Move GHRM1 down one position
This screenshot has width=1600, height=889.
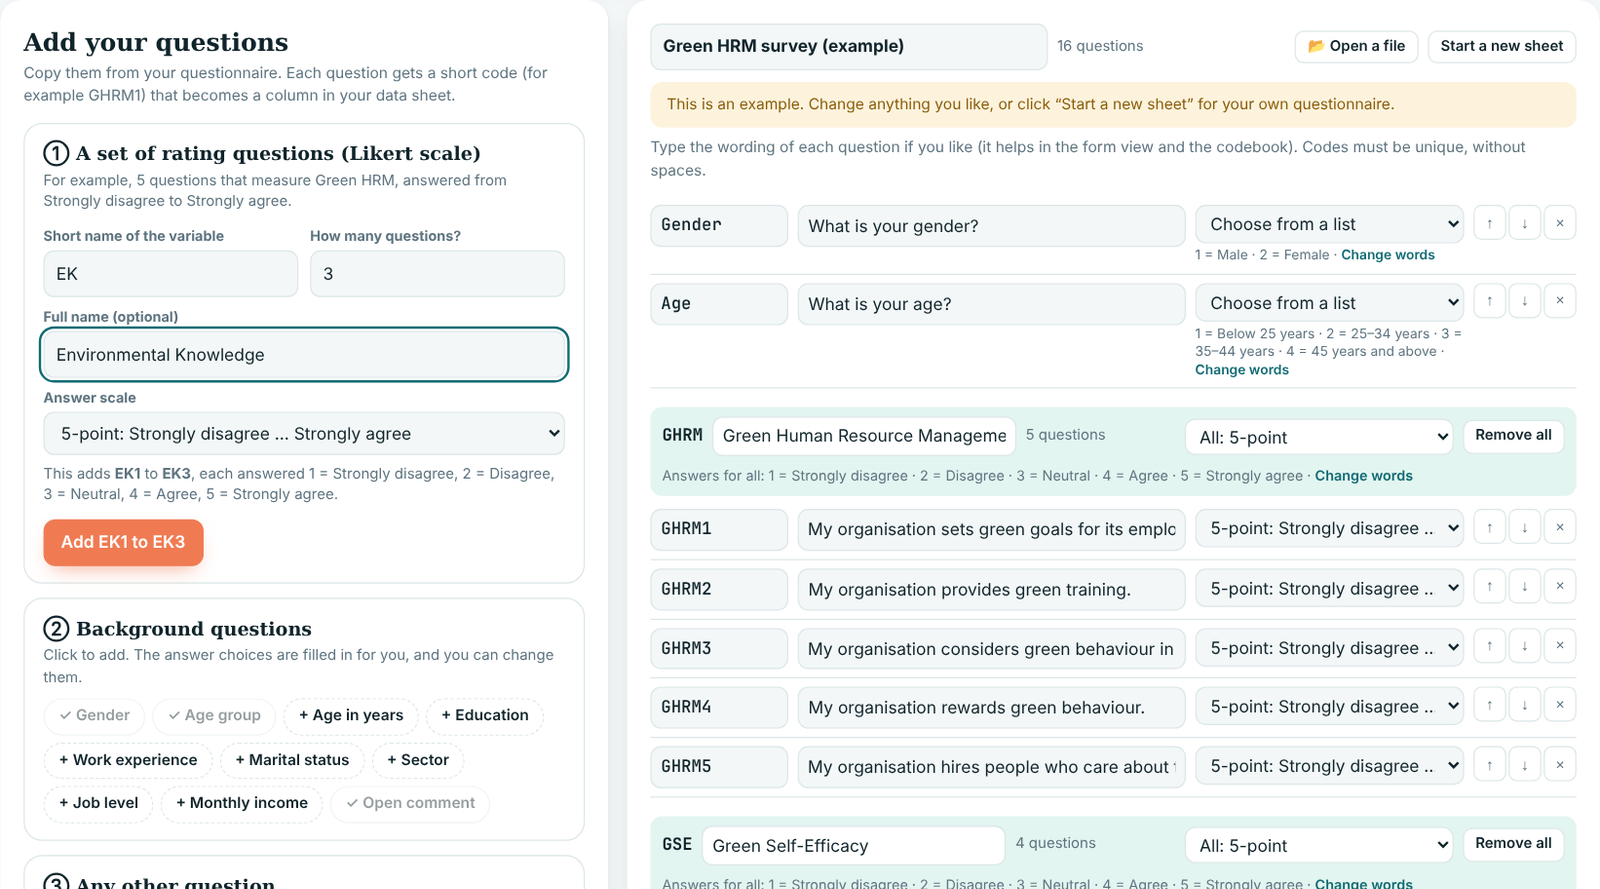click(1524, 527)
